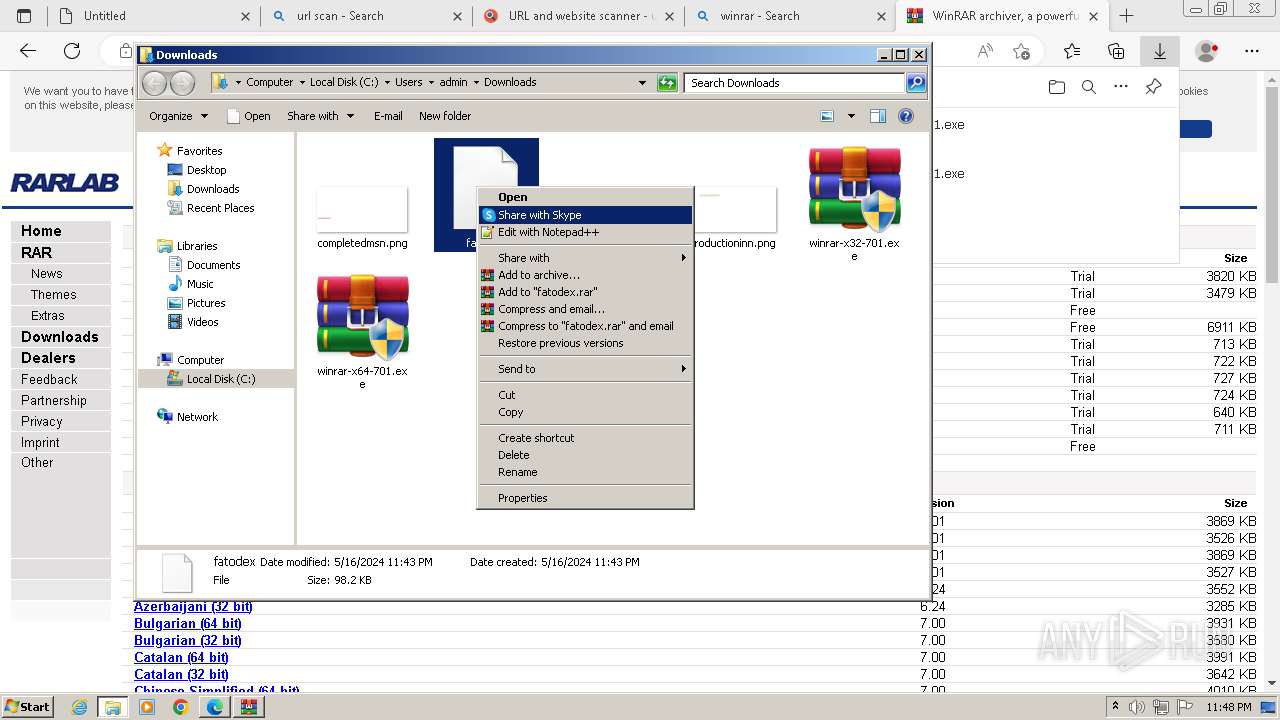
Task: Choose Add to "fatodex.rar"
Action: click(x=585, y=292)
